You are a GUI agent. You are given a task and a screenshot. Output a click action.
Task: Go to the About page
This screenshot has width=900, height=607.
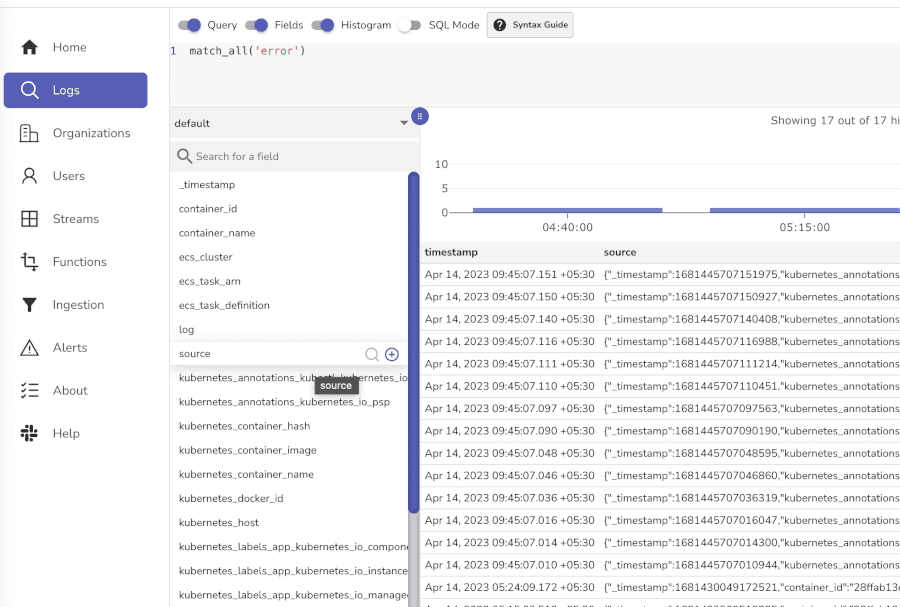(70, 391)
